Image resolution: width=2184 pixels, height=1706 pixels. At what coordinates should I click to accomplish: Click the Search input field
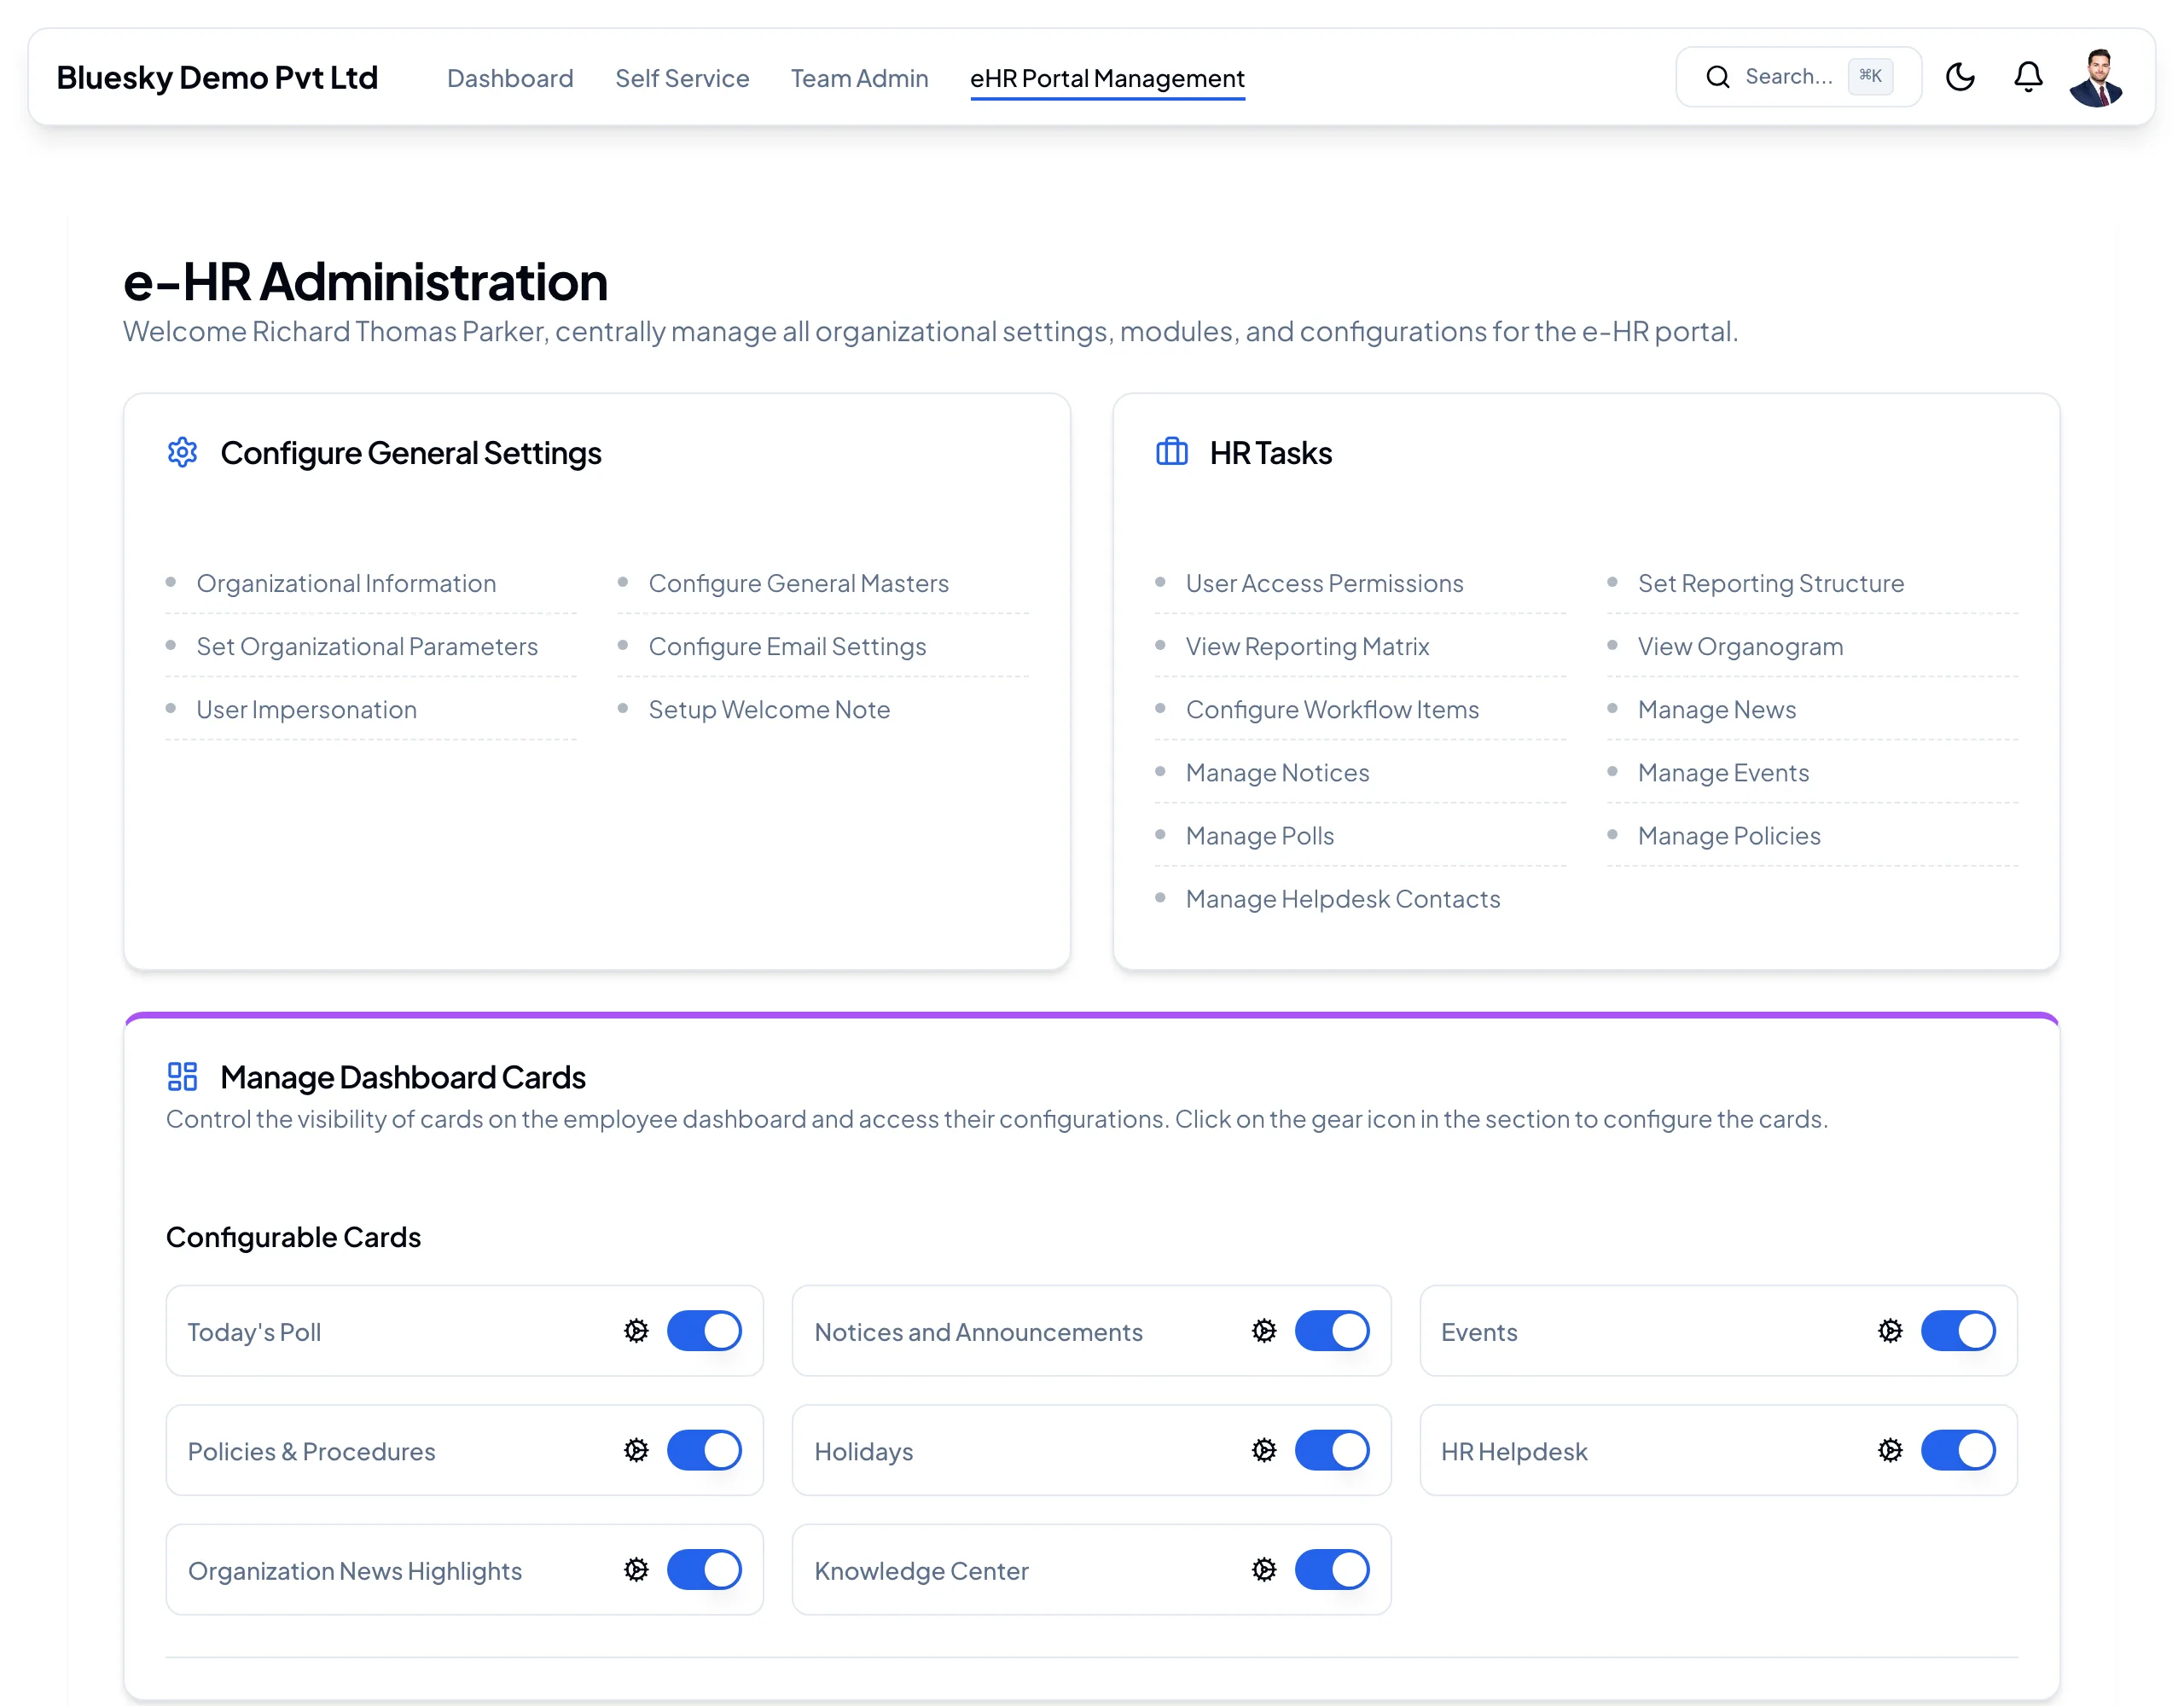(x=1798, y=77)
